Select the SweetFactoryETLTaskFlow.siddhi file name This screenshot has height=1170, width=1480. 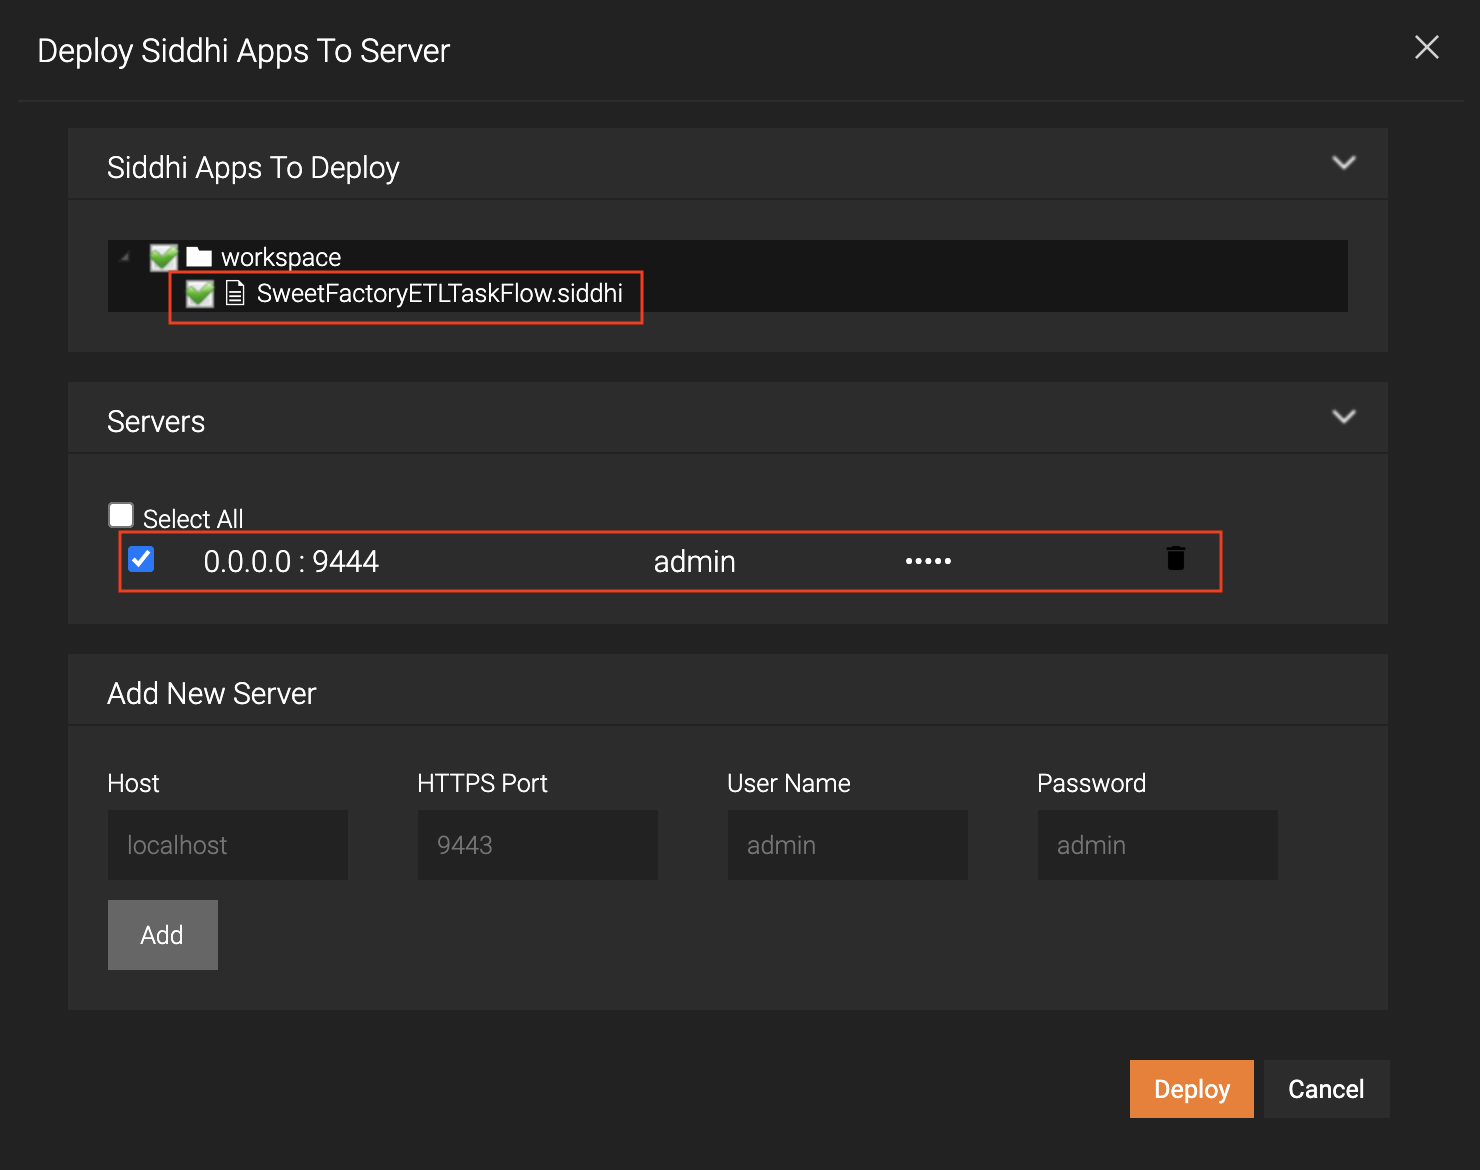(440, 293)
